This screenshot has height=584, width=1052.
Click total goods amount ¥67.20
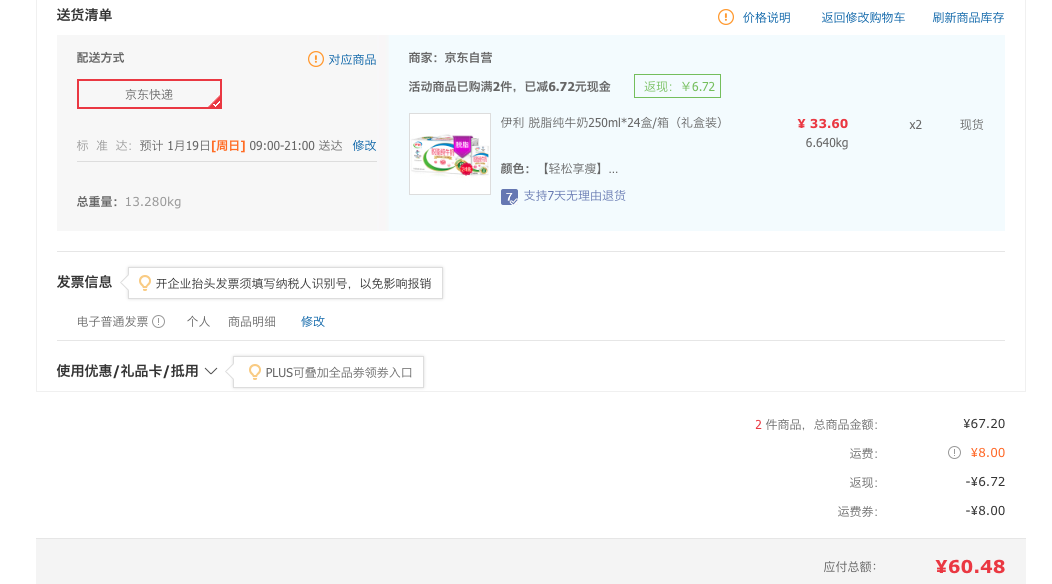coord(984,424)
